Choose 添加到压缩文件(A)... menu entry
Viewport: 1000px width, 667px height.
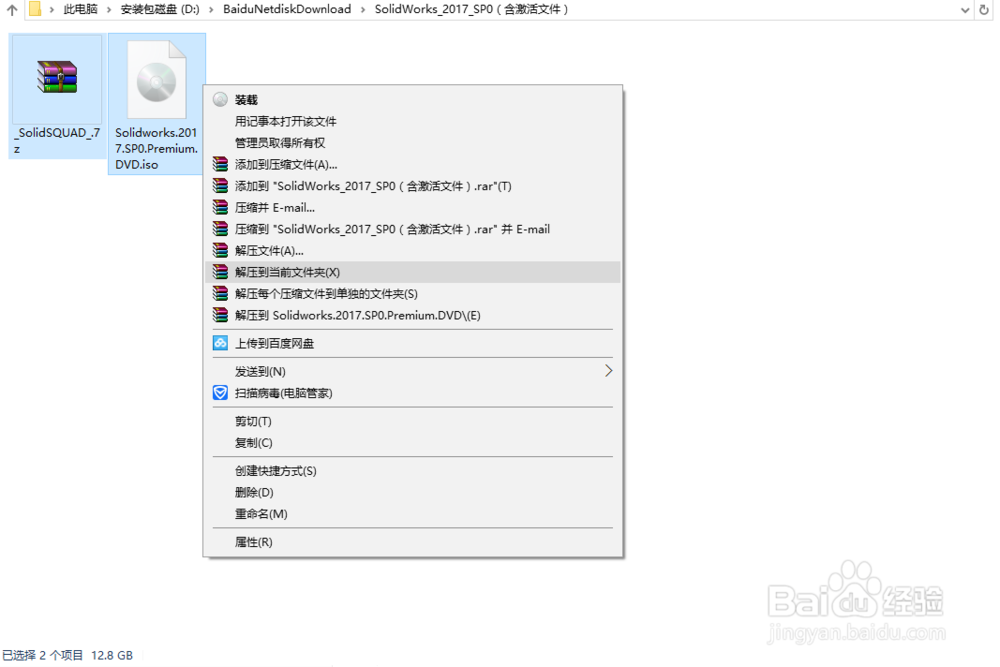click(413, 165)
